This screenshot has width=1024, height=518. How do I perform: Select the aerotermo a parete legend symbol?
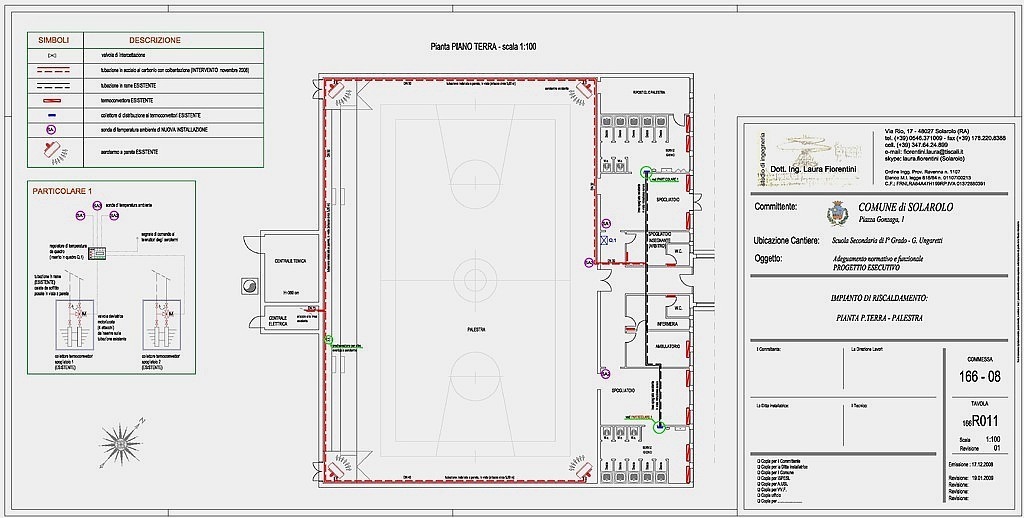click(54, 150)
